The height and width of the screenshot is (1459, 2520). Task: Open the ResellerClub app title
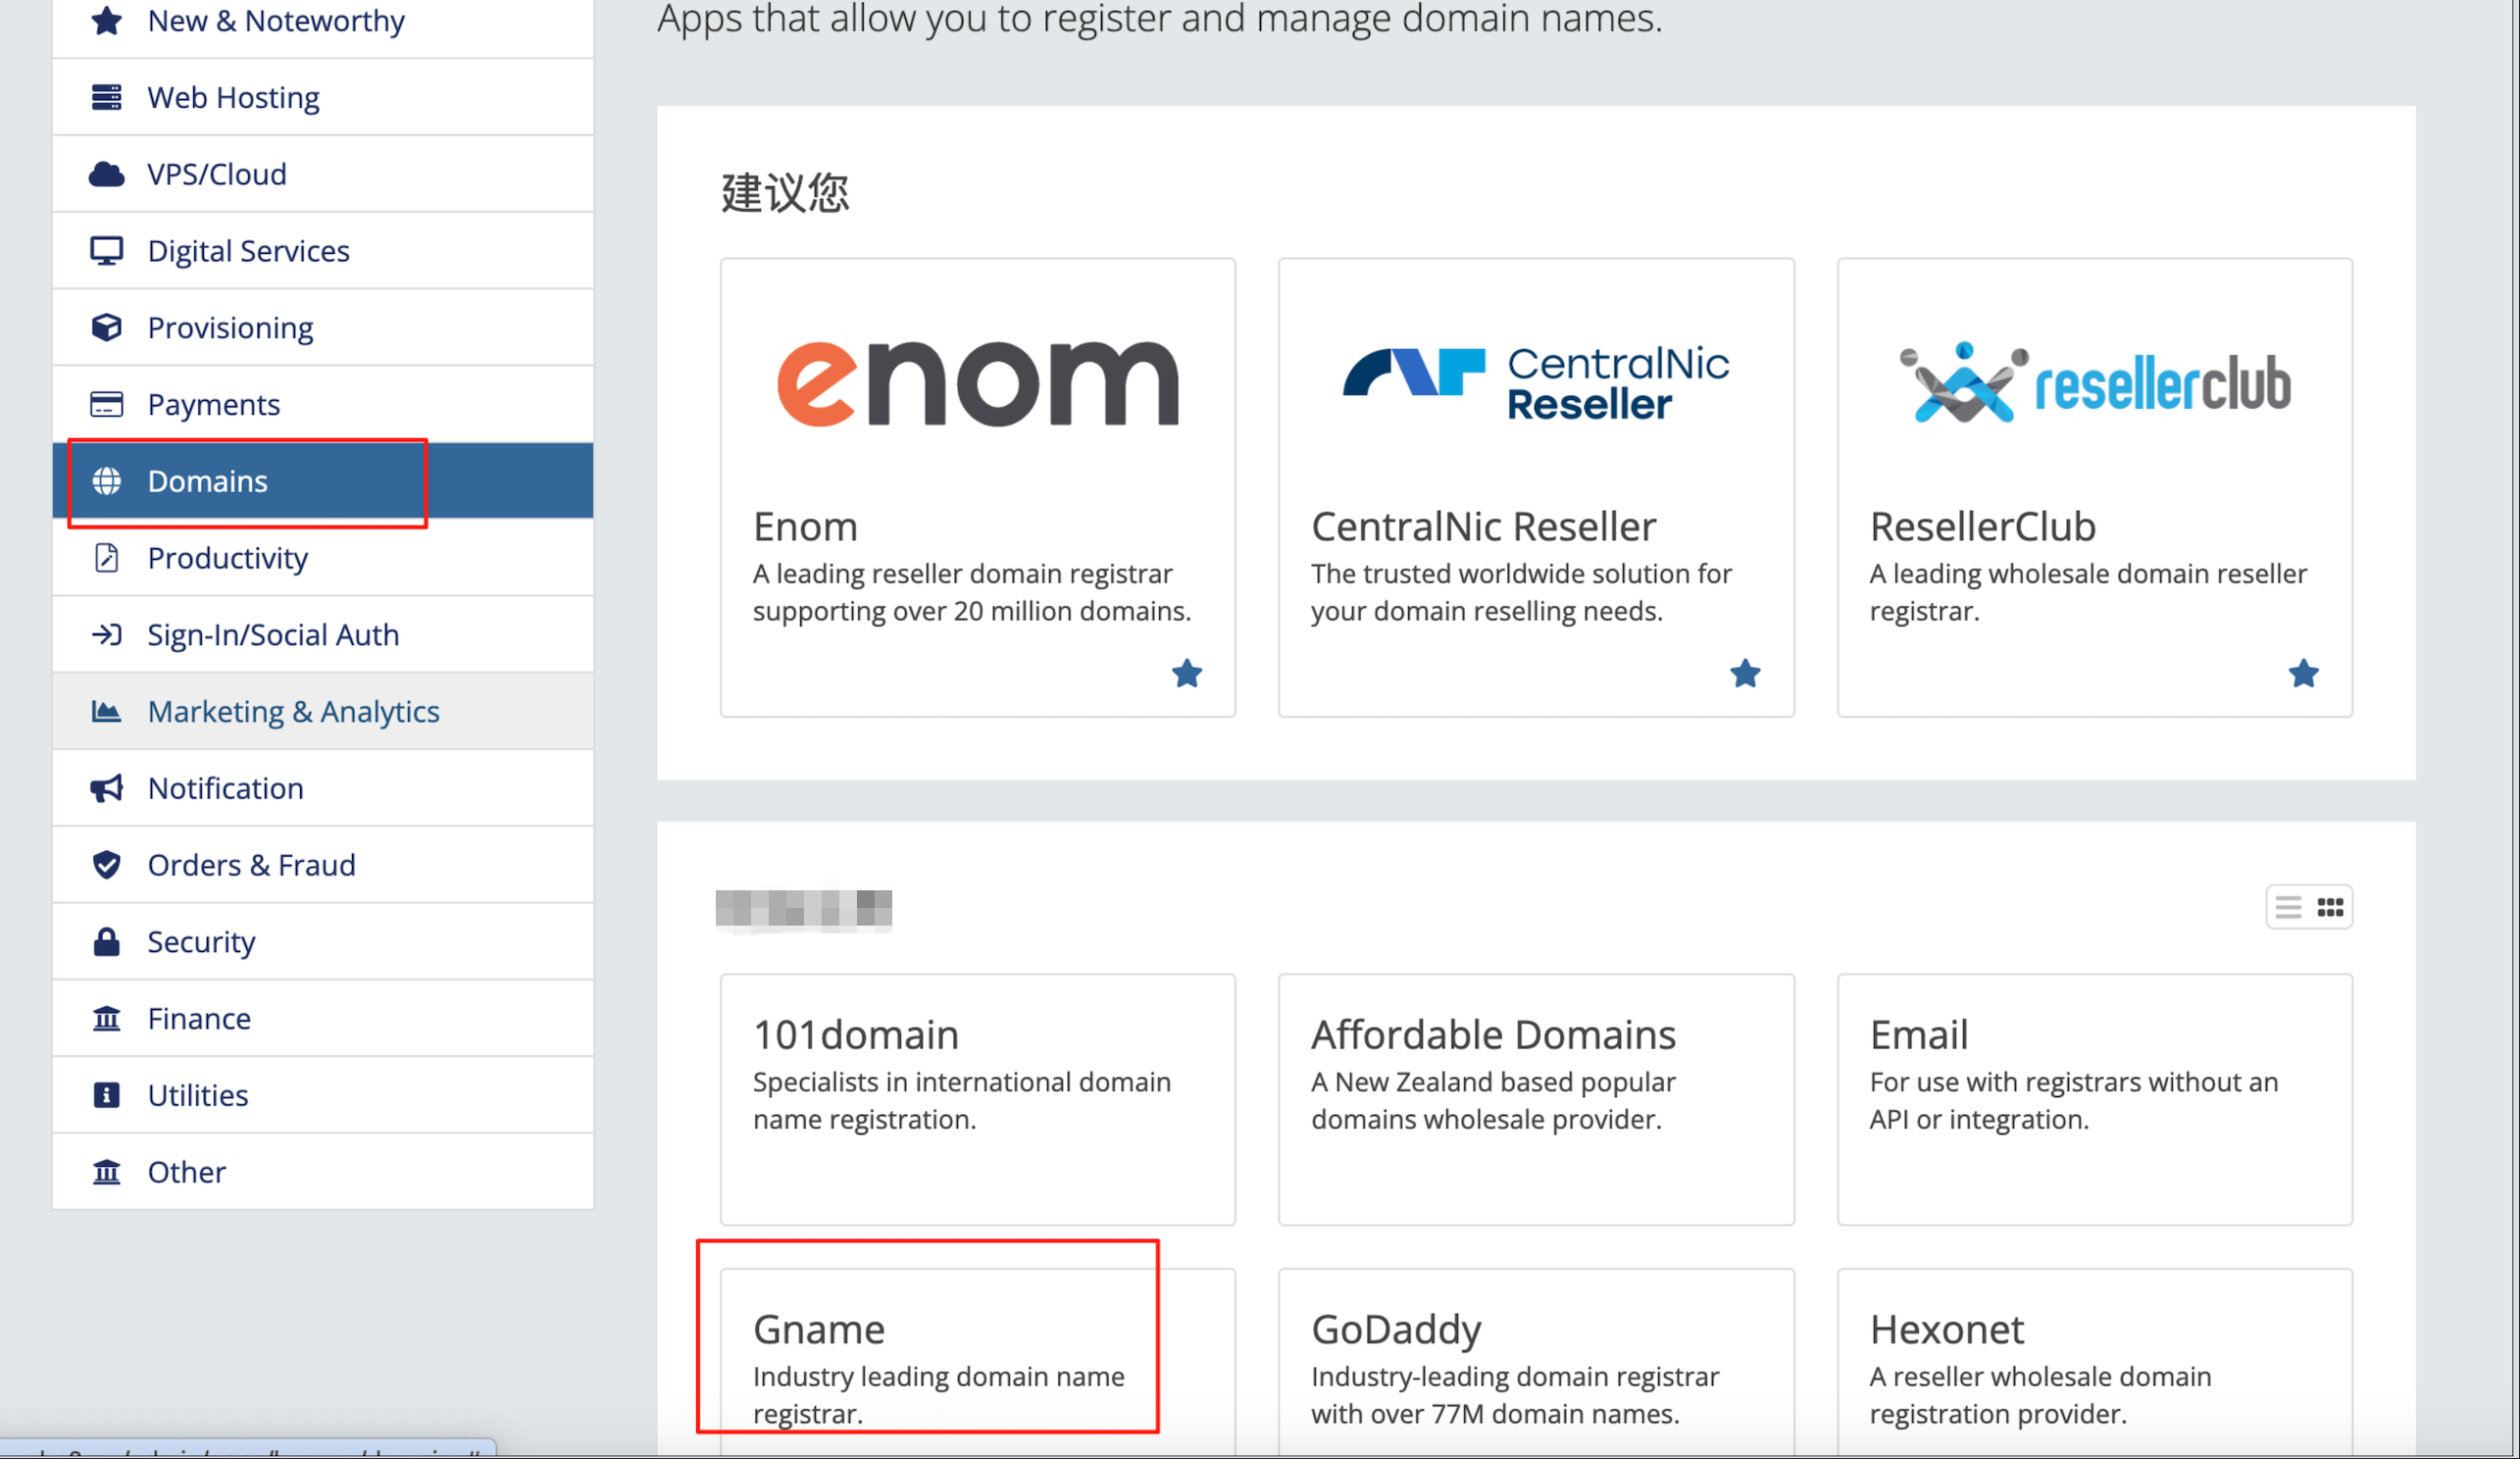[1982, 526]
